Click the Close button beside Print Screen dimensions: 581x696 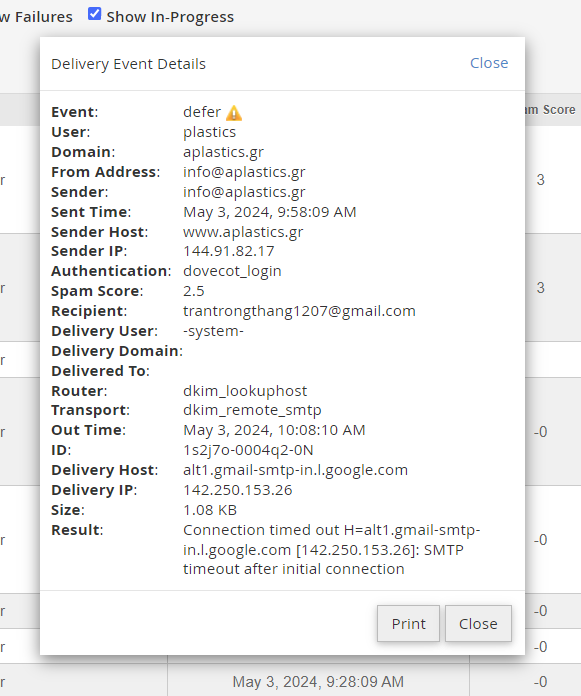[478, 624]
